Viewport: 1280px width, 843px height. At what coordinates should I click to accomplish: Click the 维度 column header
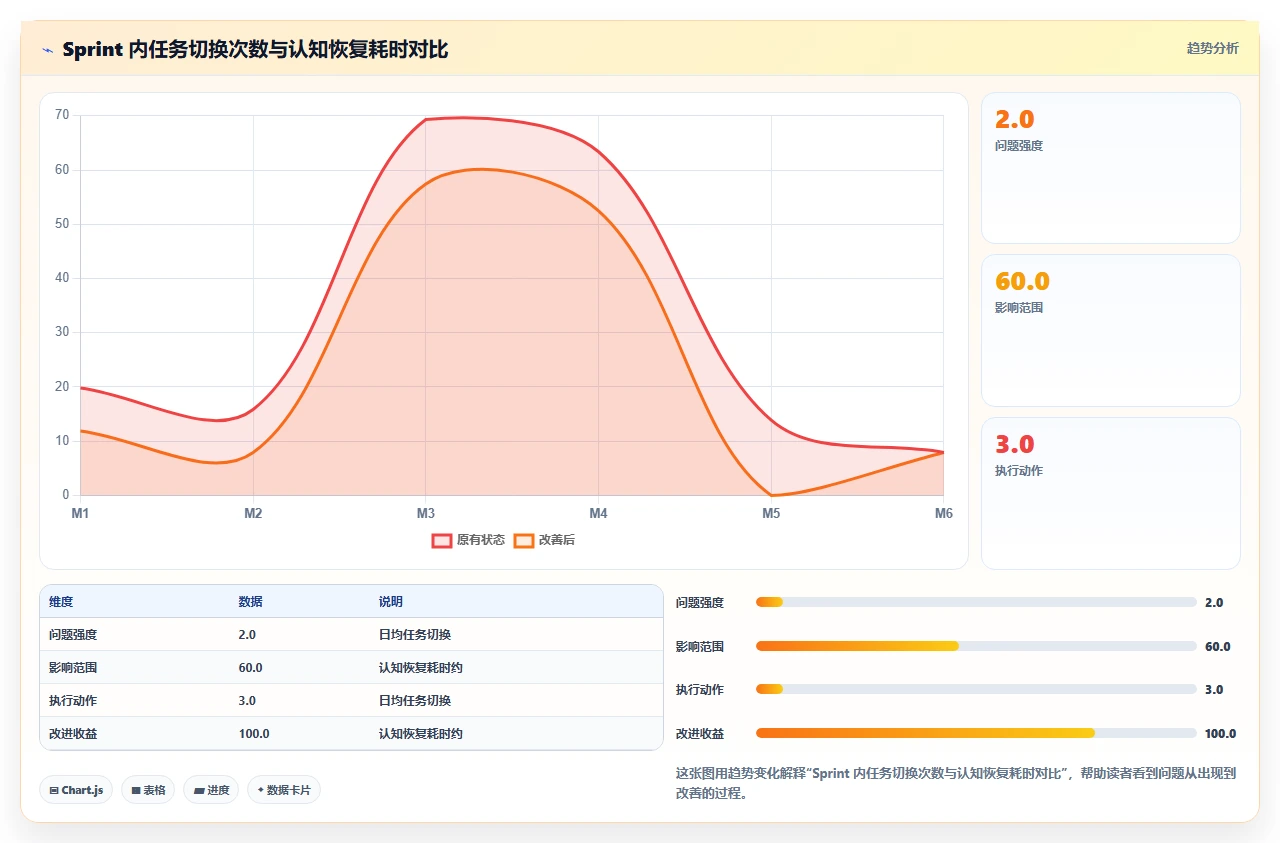tap(61, 602)
